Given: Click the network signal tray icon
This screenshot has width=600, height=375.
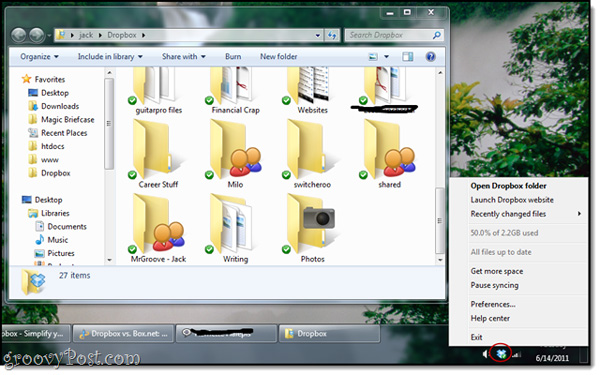Looking at the screenshot, I should pyautogui.click(x=516, y=354).
